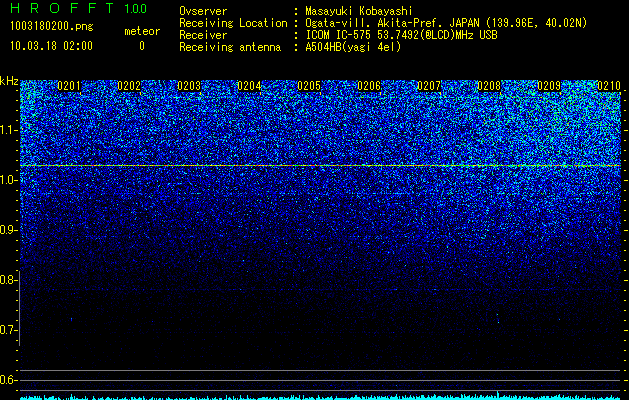Click the 1.0 kHz axis label

[x=8, y=180]
